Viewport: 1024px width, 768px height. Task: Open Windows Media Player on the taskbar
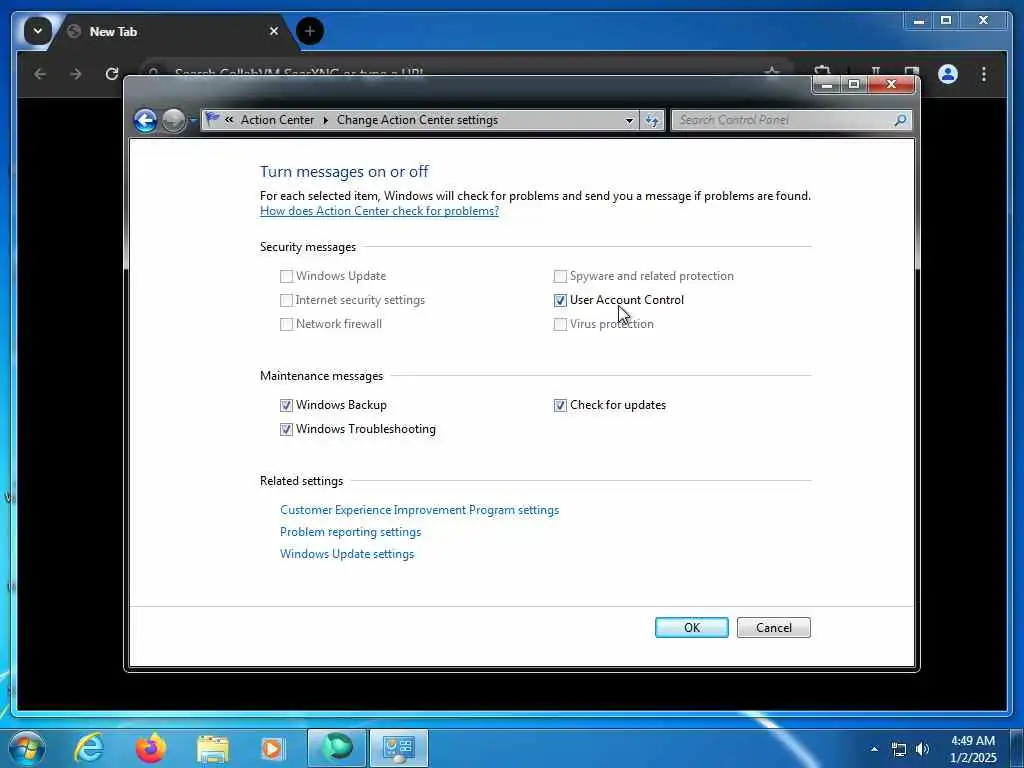tap(272, 749)
